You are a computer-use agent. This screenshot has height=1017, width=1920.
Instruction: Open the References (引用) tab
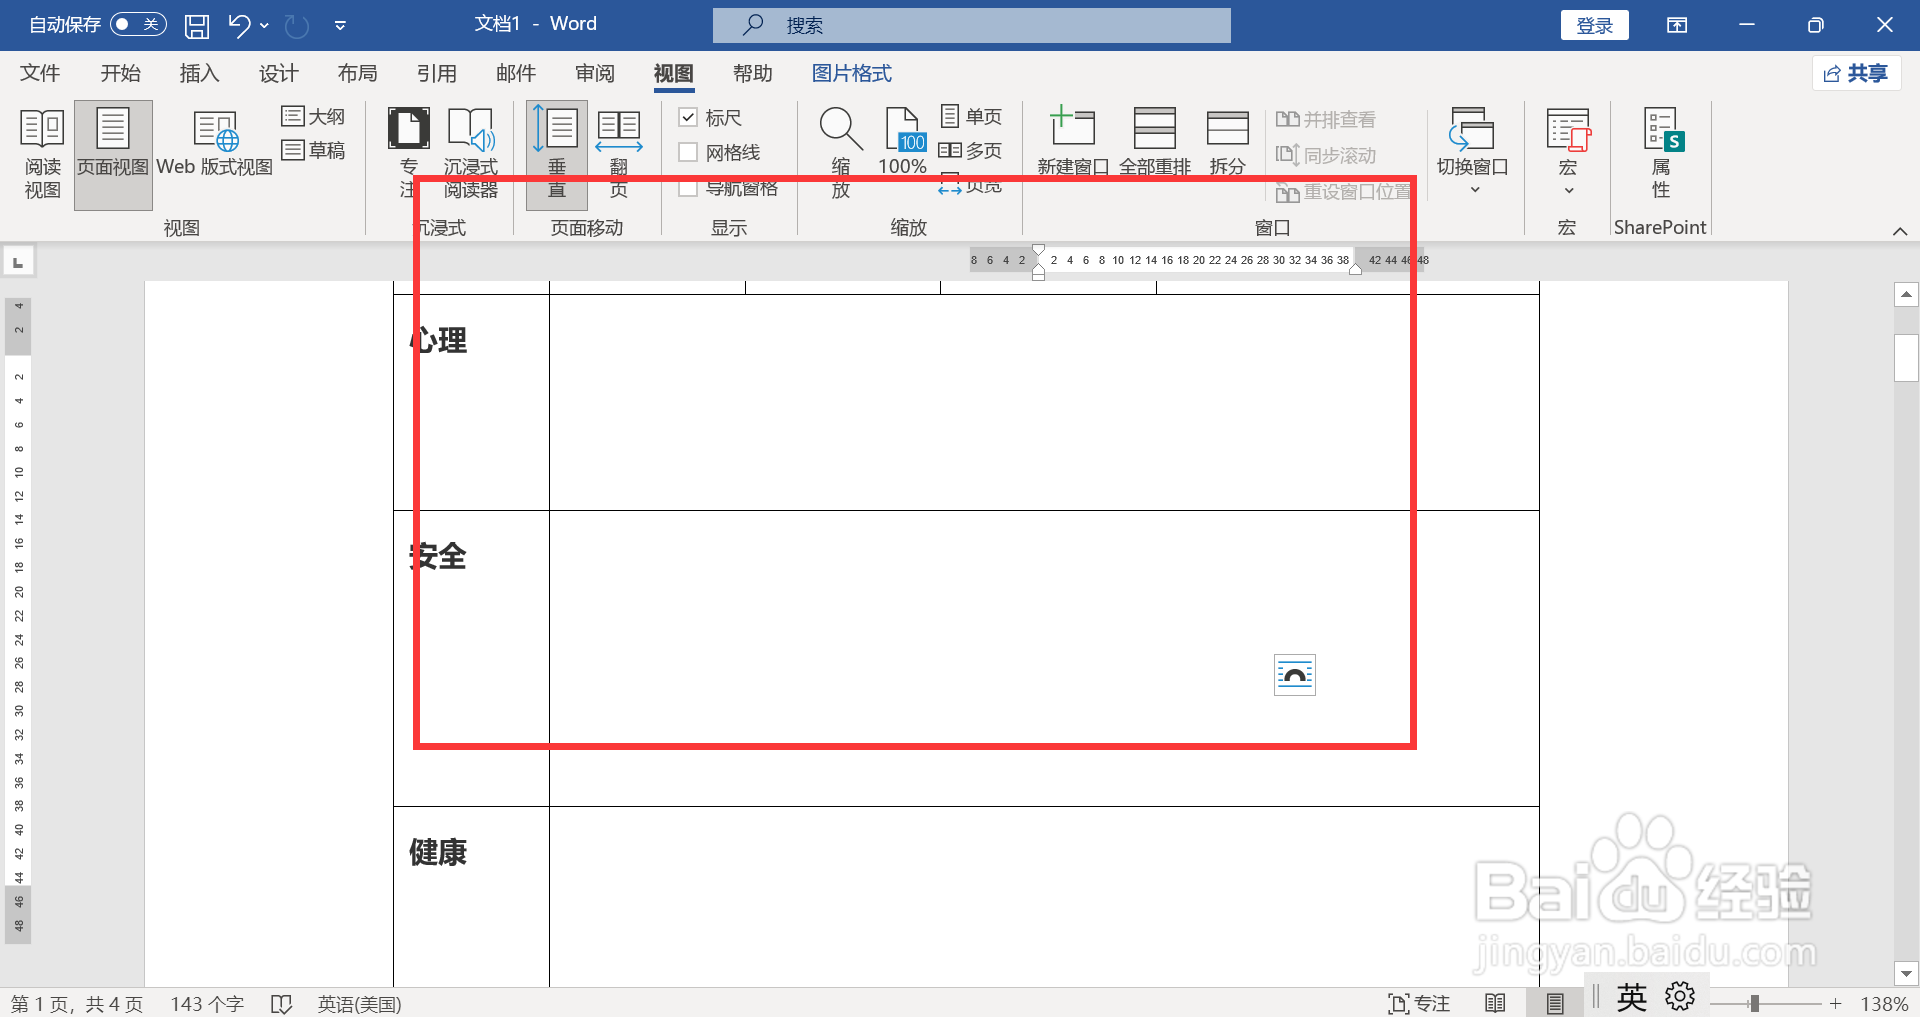(437, 73)
